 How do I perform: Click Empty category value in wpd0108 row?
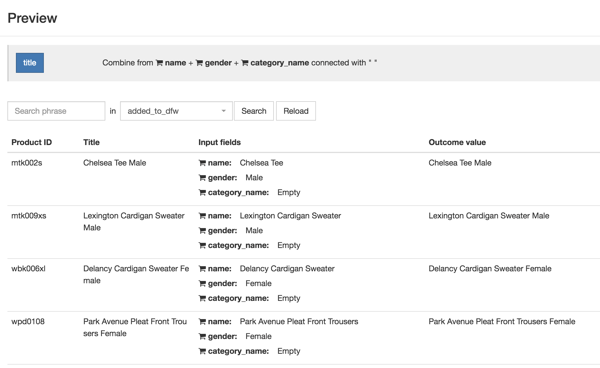pos(289,351)
